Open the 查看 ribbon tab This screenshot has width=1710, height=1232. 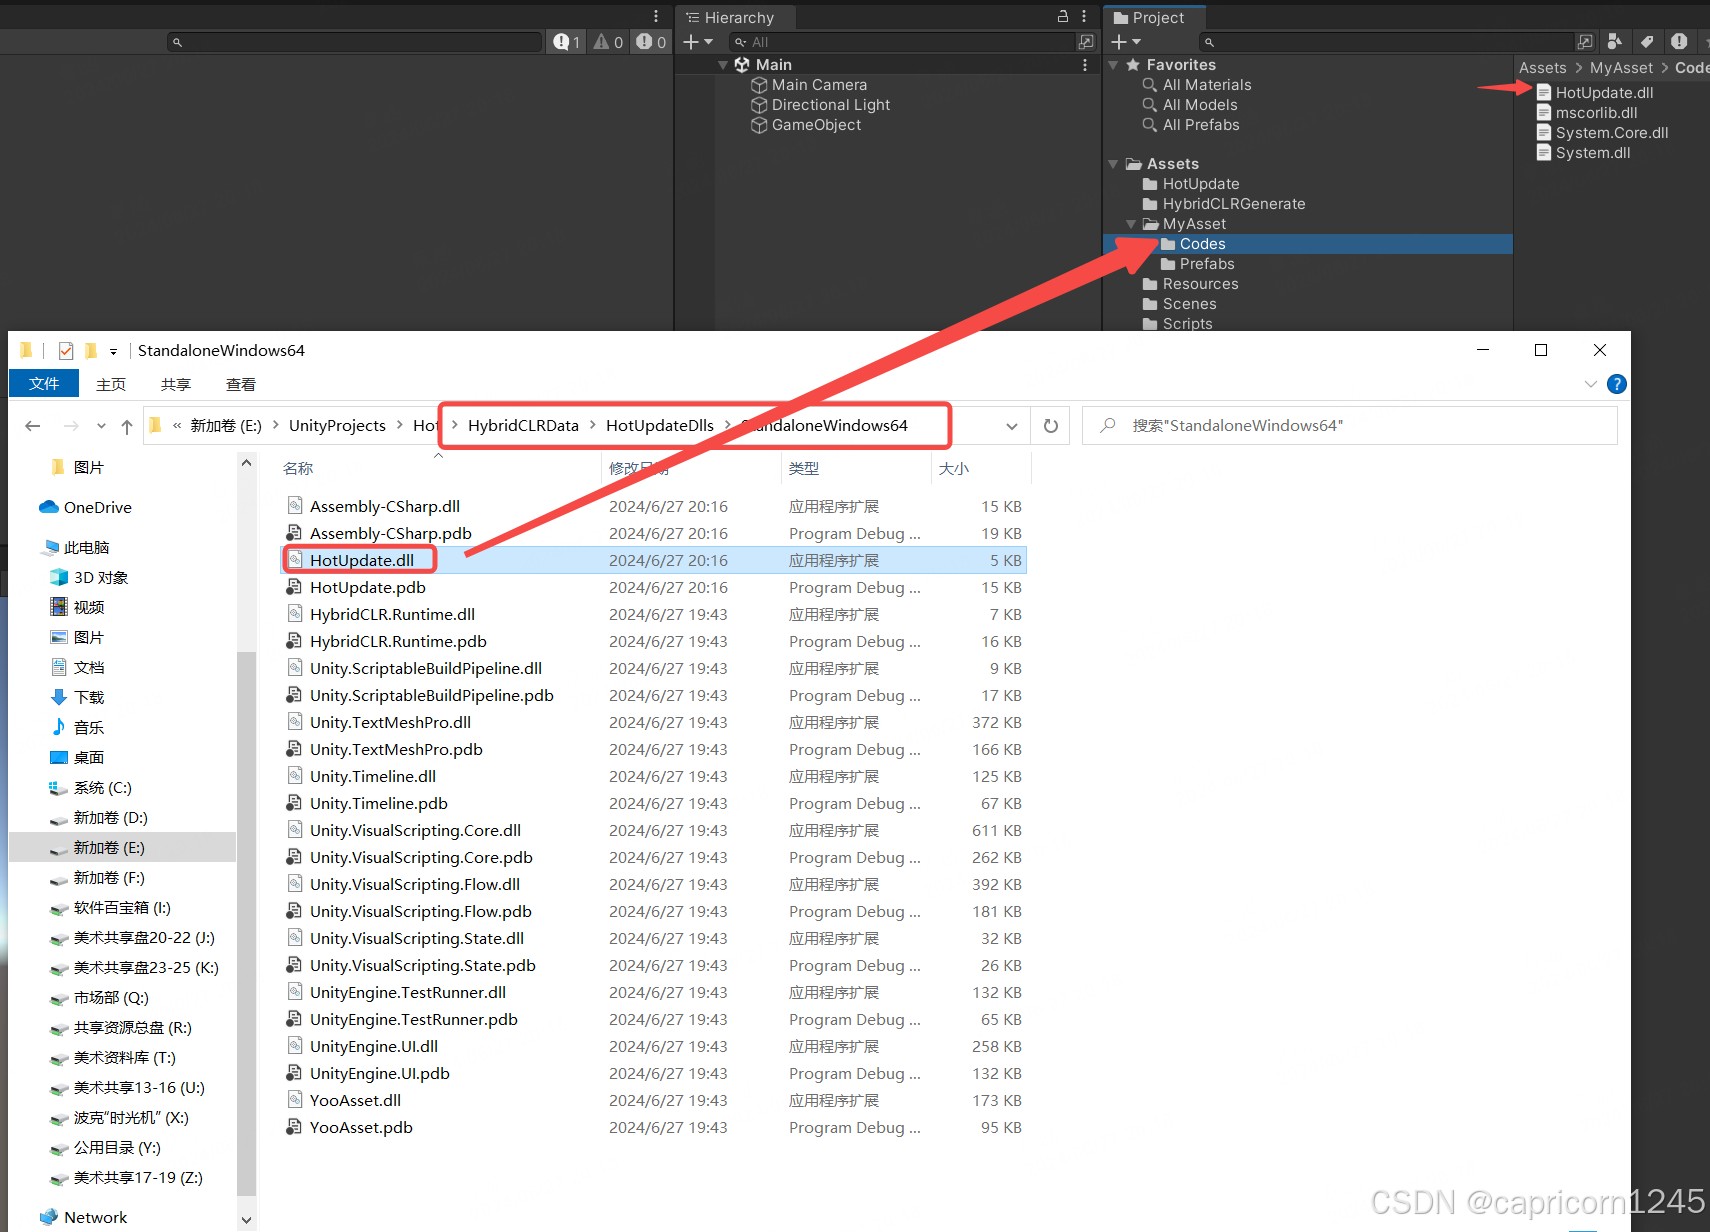tap(240, 384)
